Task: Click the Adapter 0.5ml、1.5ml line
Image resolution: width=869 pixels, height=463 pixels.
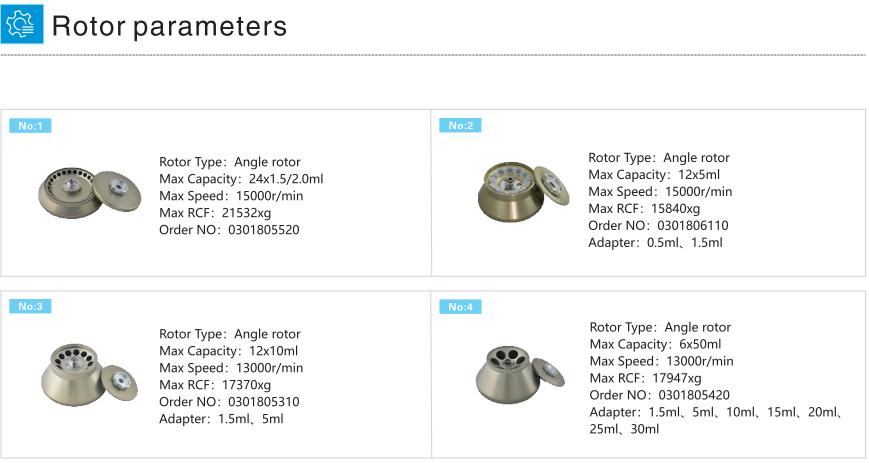Action: 656,242
